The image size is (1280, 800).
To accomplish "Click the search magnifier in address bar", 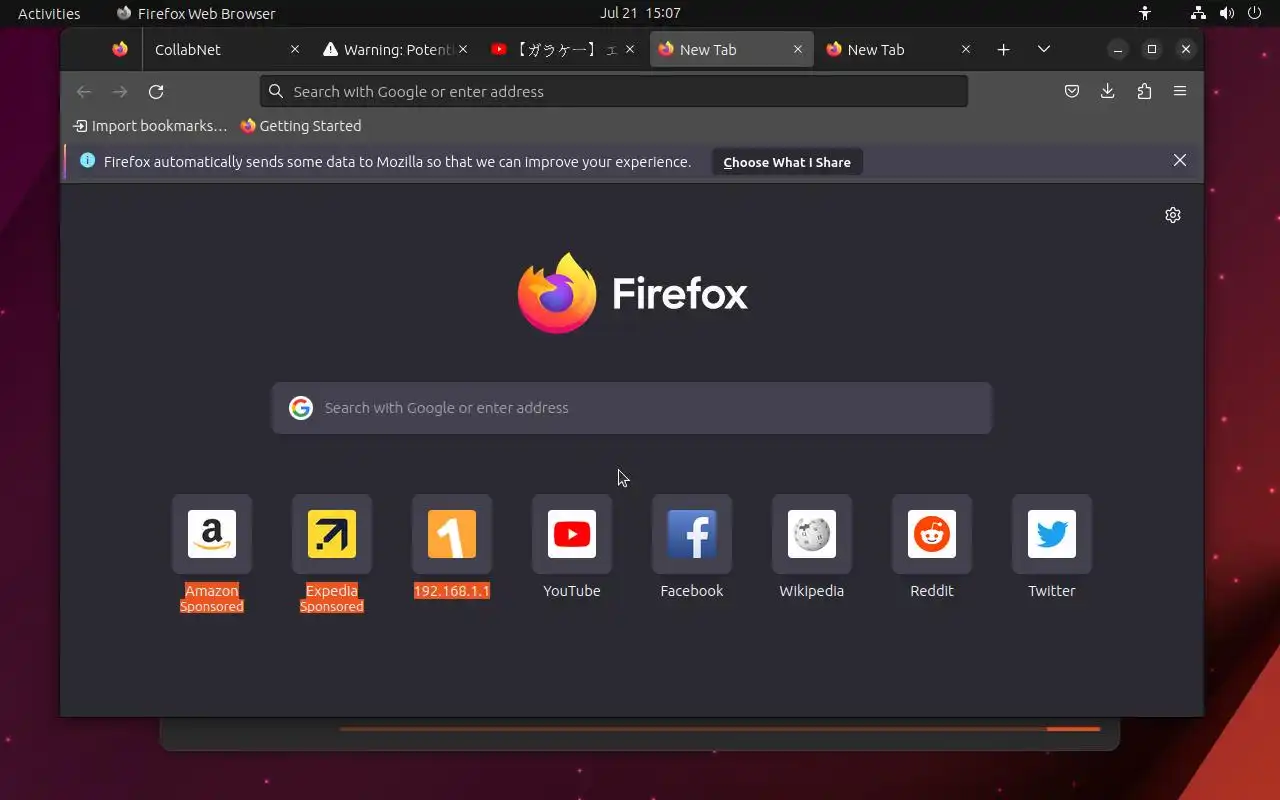I will tap(277, 91).
